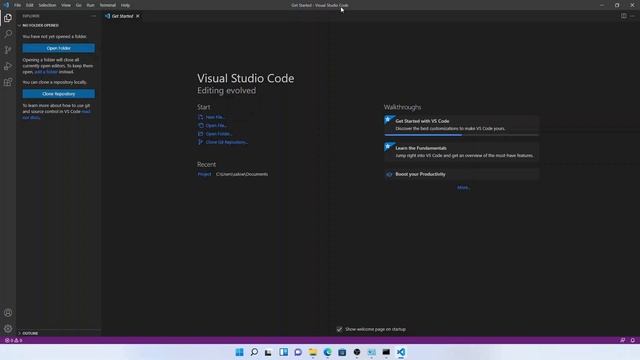Click the feedback icon in status bar

coord(622,340)
